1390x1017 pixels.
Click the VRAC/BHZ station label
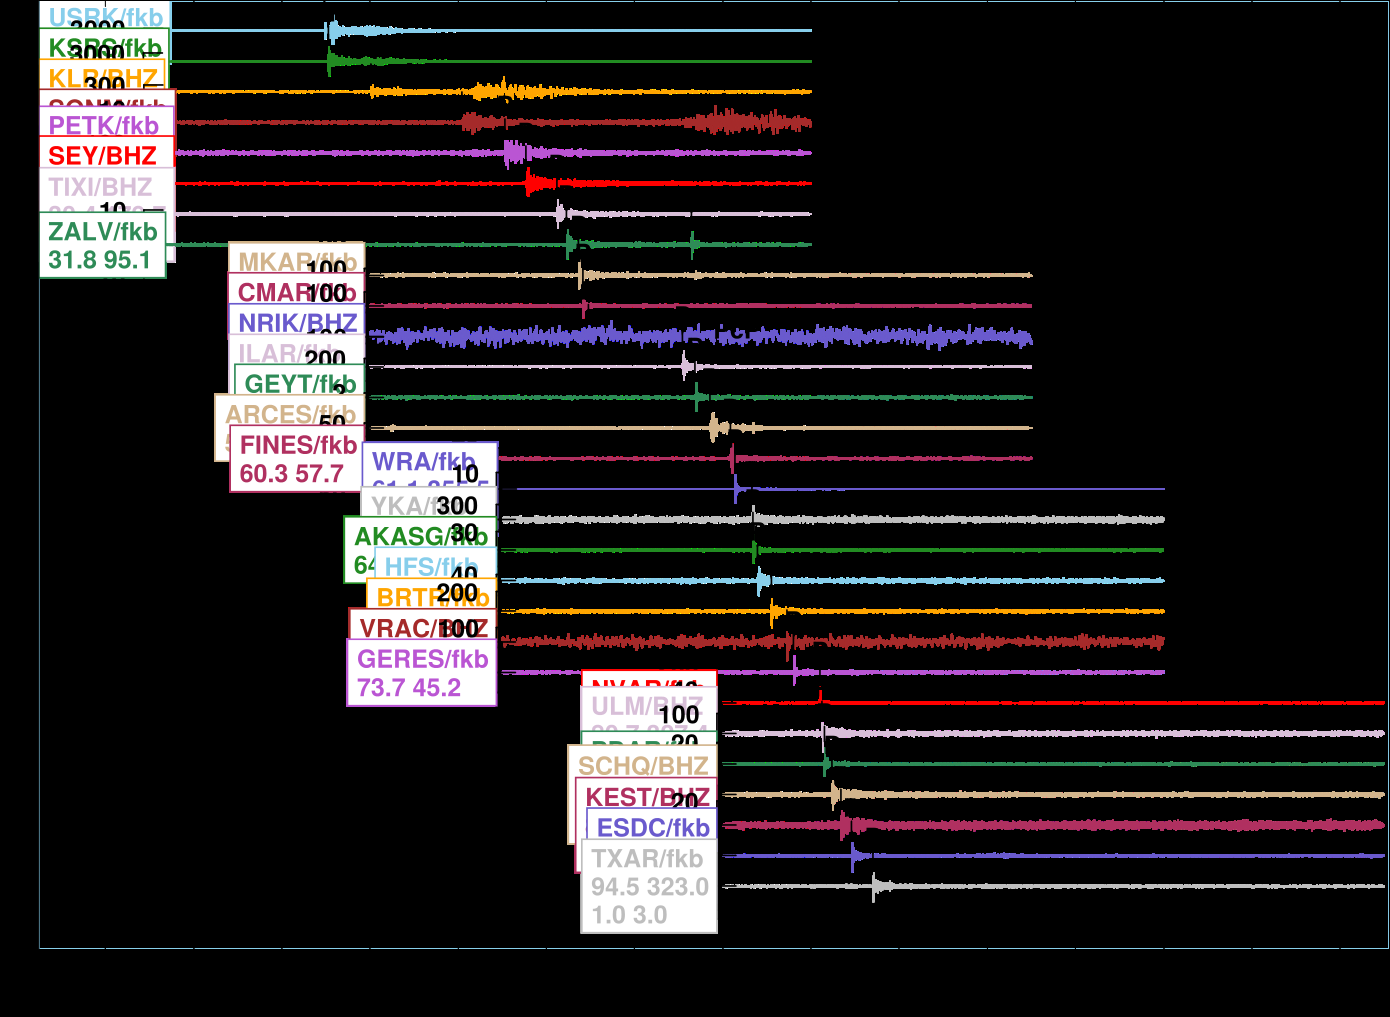click(424, 629)
